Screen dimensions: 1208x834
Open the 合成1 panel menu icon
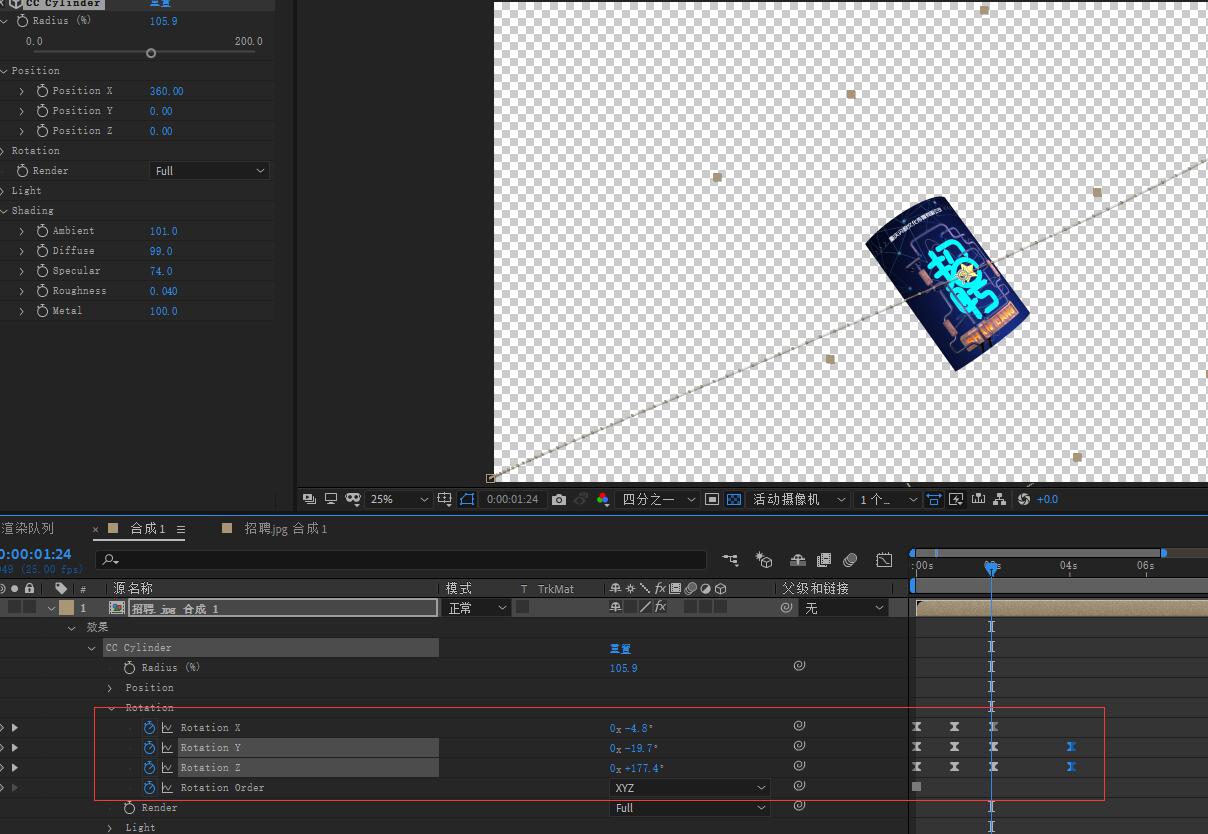click(181, 529)
